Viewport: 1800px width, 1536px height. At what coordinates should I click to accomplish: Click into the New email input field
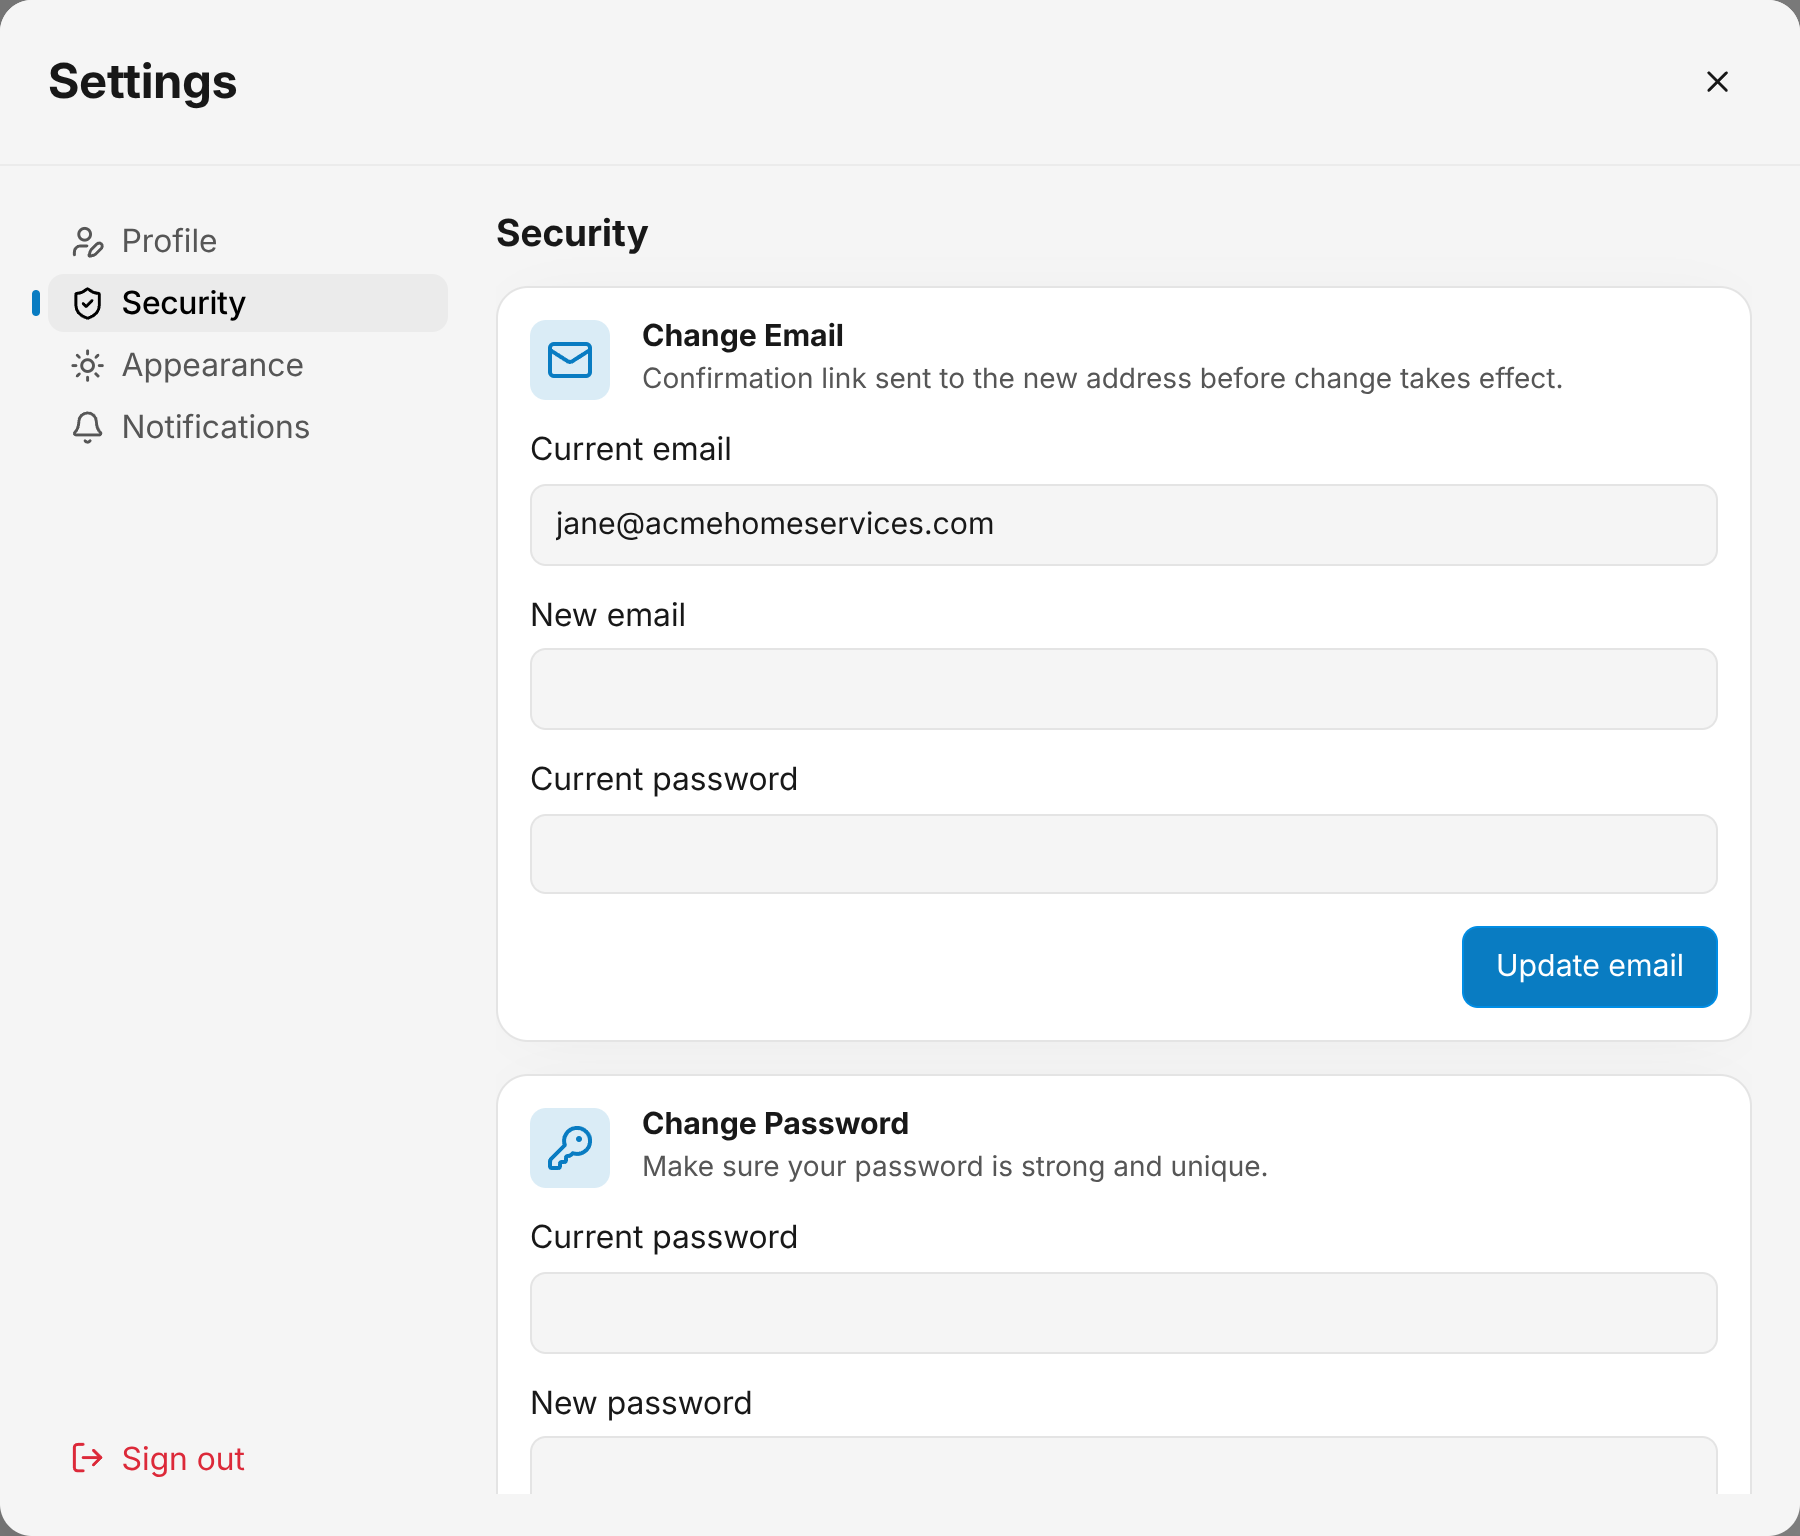tap(1124, 689)
